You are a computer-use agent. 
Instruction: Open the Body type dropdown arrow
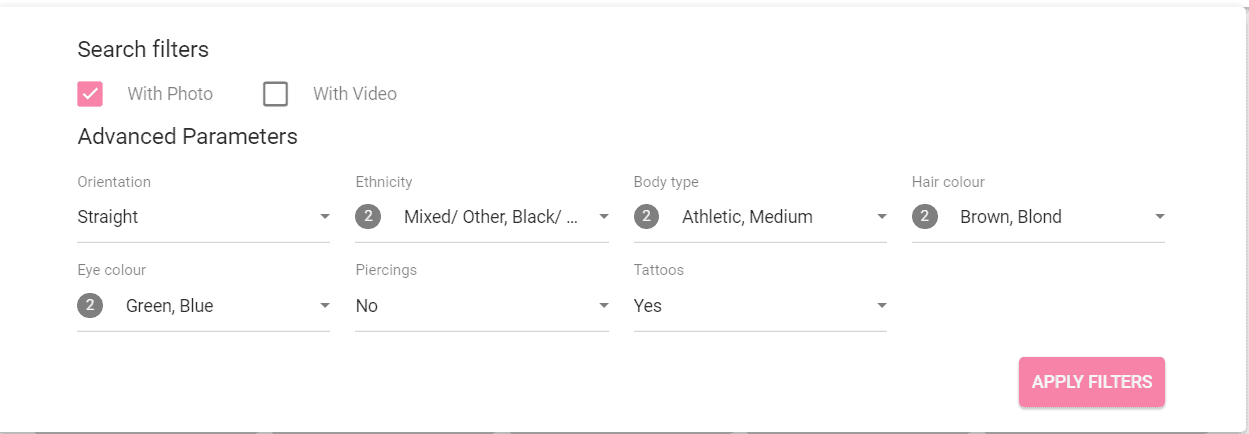(x=881, y=217)
